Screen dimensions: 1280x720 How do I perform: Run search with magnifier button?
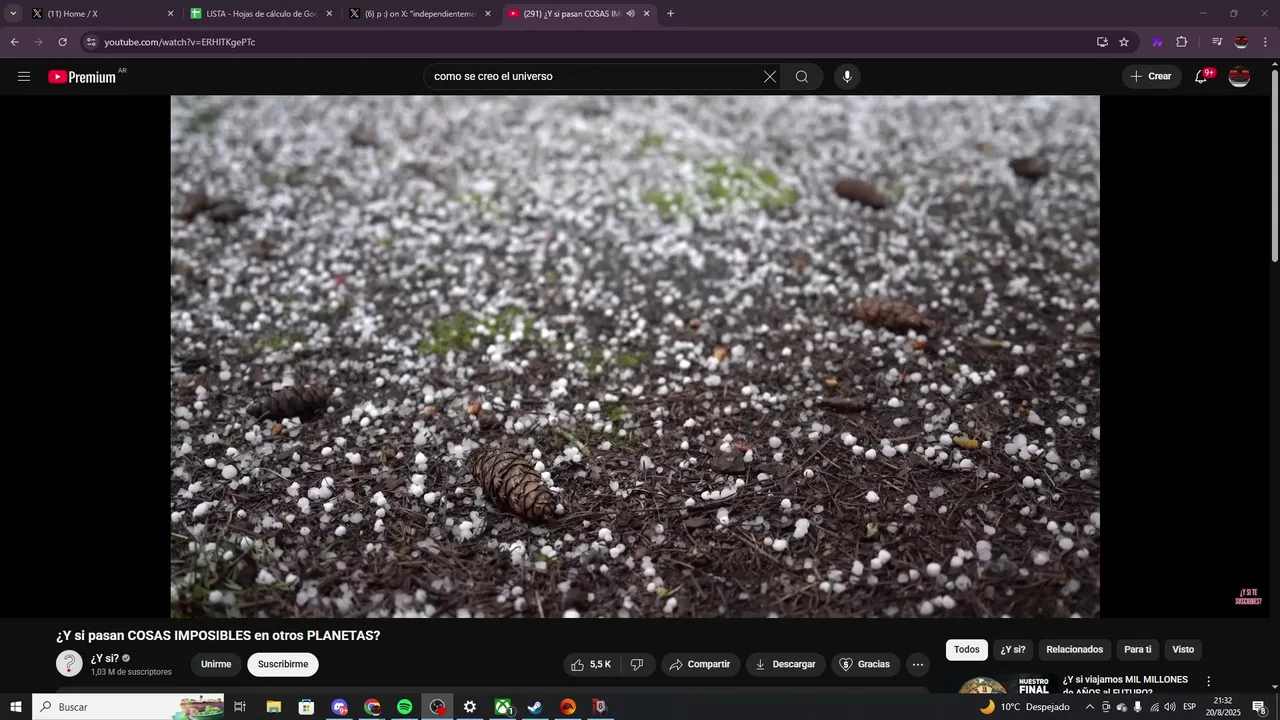(802, 77)
